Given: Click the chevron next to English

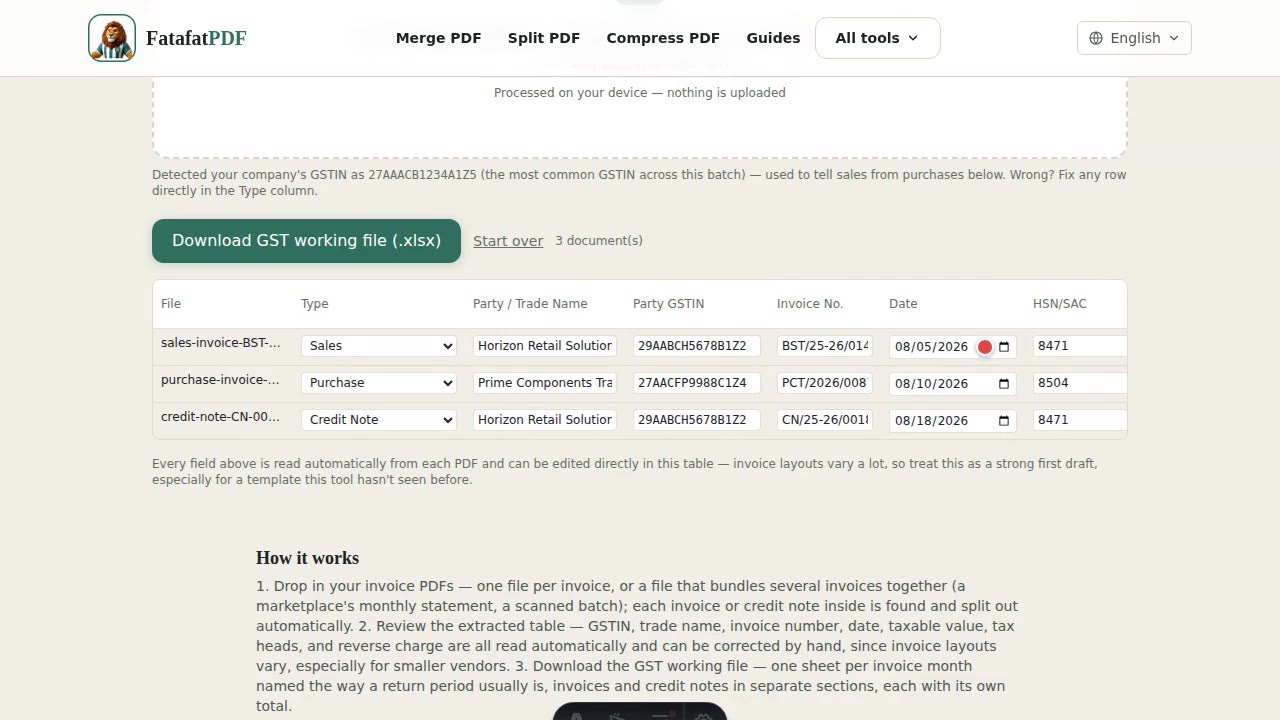Looking at the screenshot, I should click(1174, 38).
